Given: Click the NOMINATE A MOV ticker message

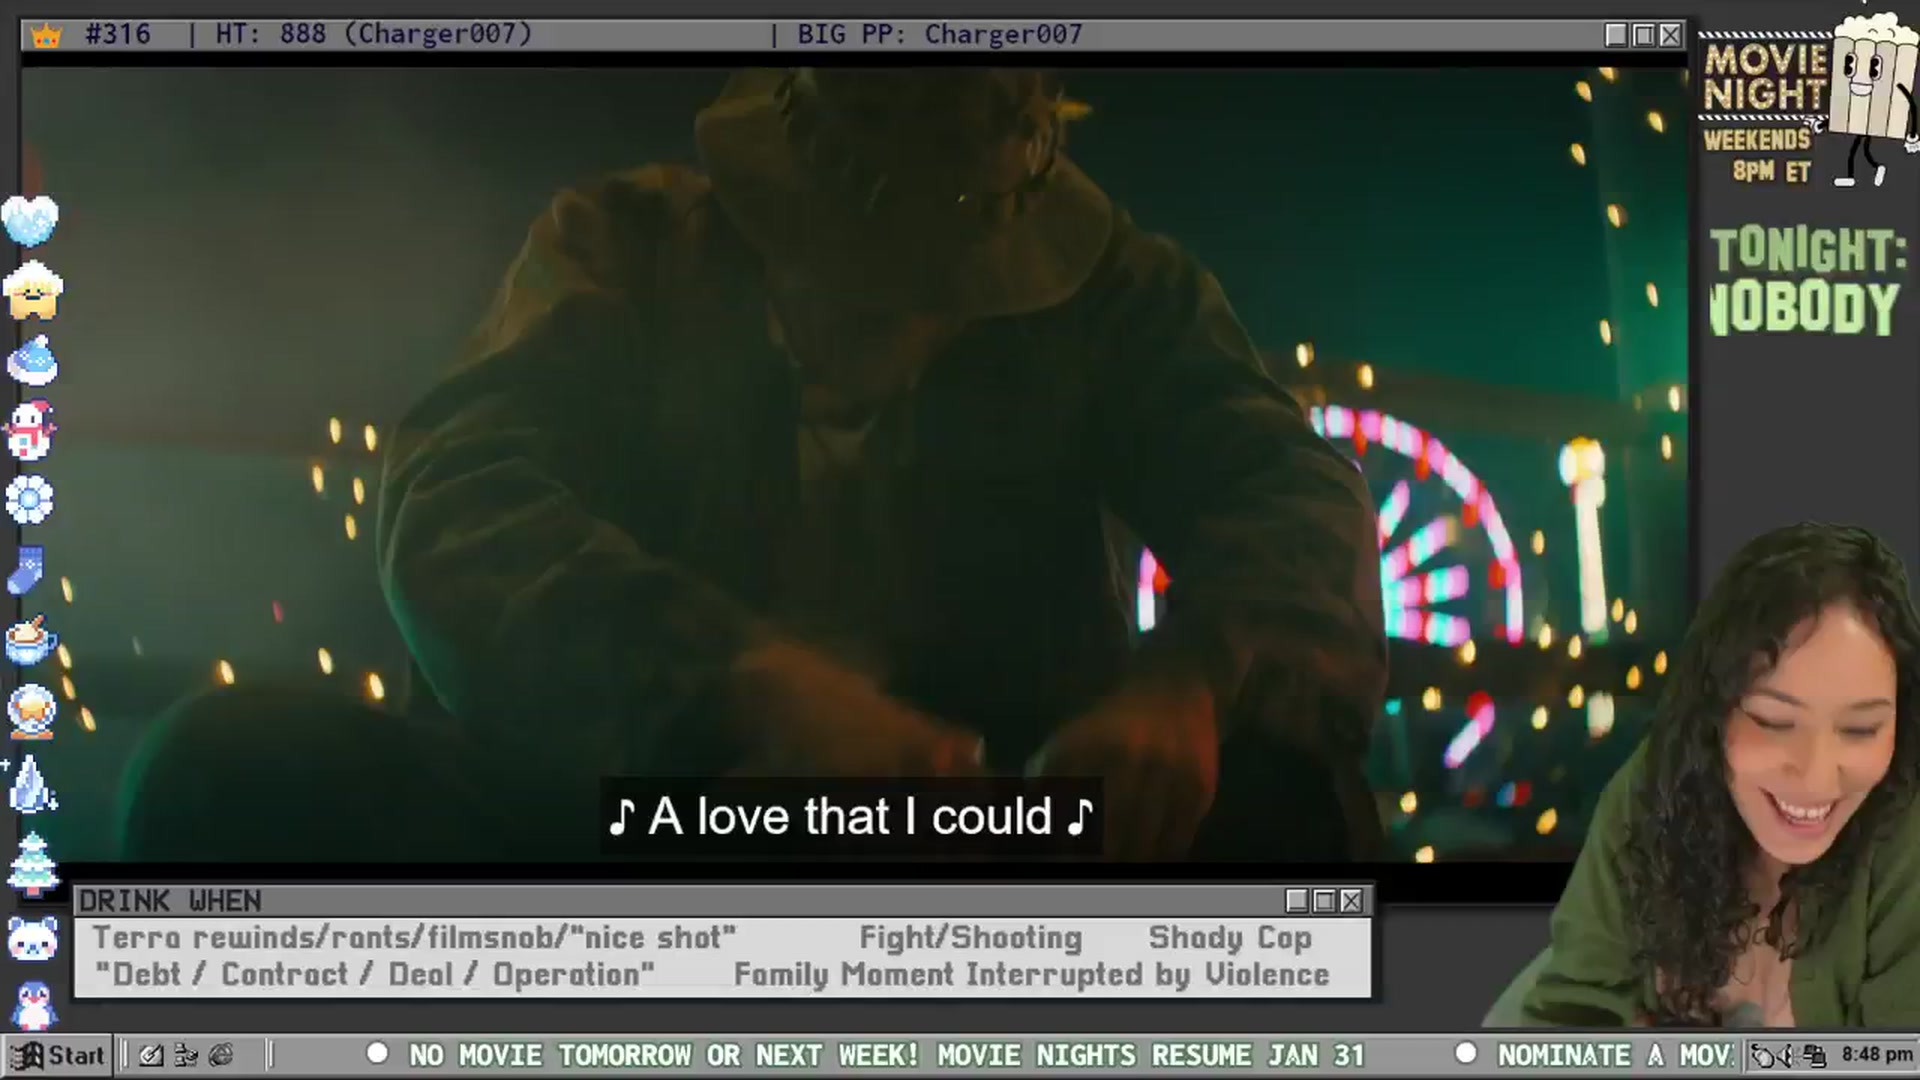Looking at the screenshot, I should 1615,1055.
